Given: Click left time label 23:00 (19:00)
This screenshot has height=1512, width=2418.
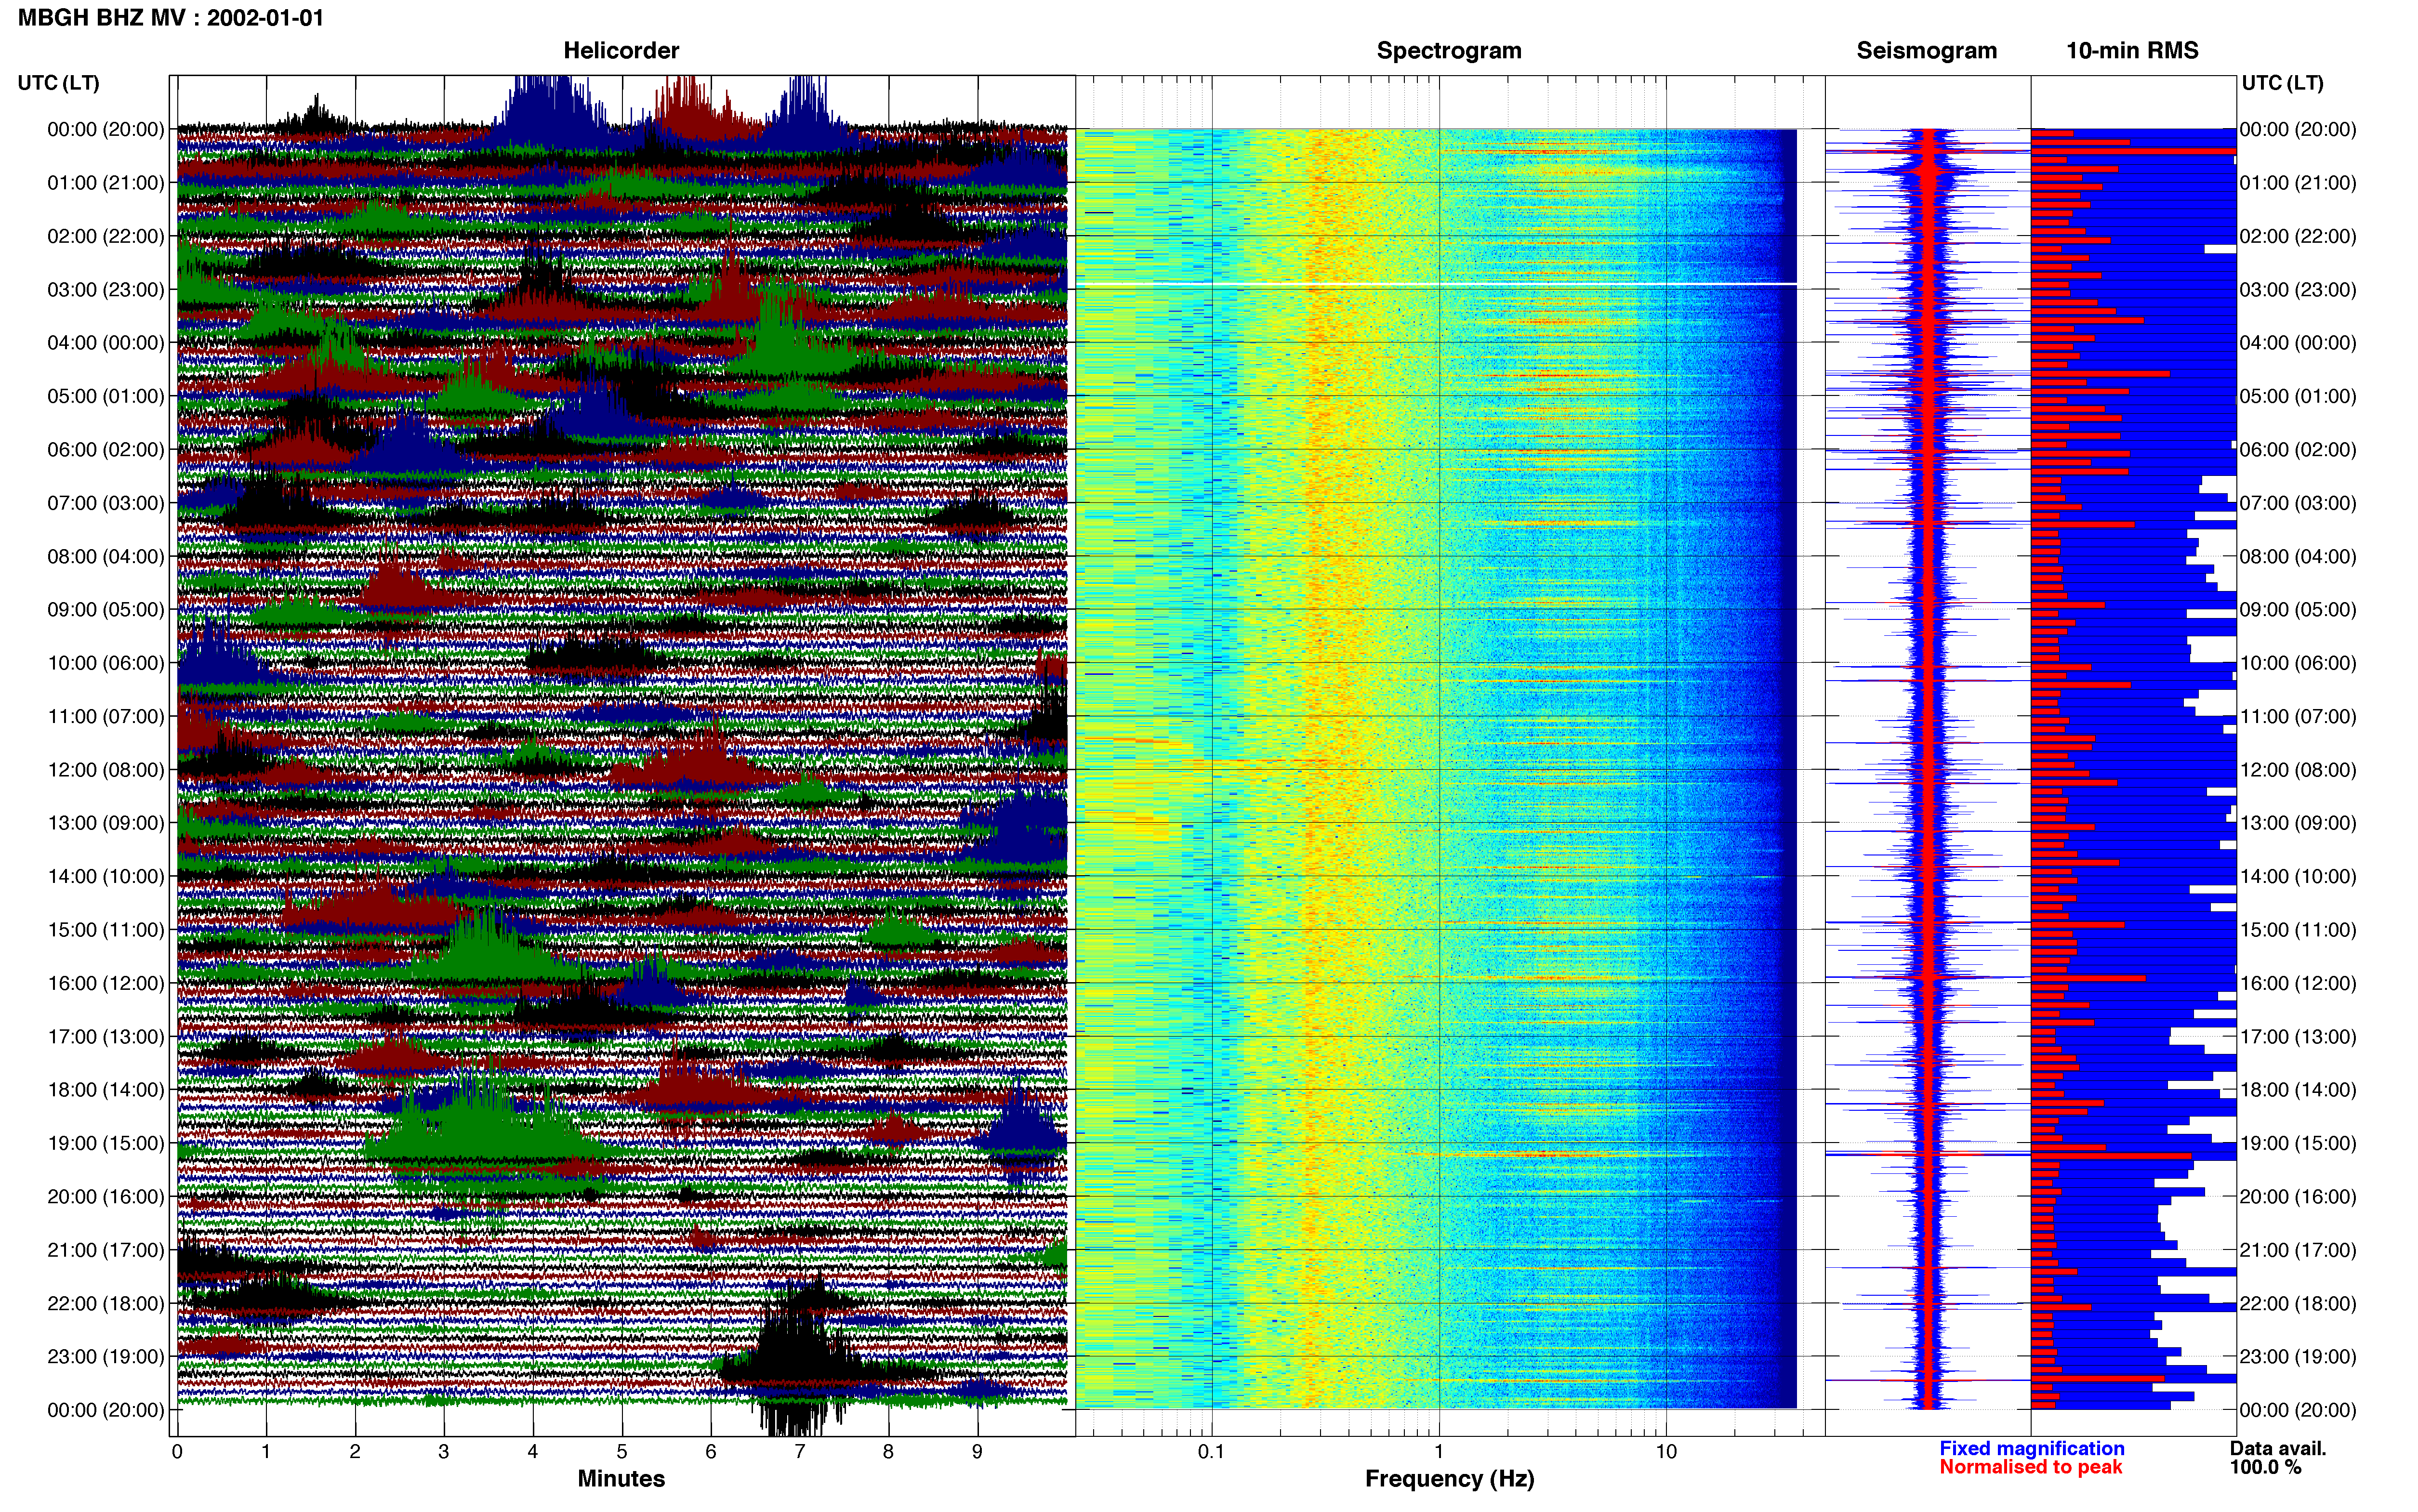Looking at the screenshot, I should (105, 1357).
